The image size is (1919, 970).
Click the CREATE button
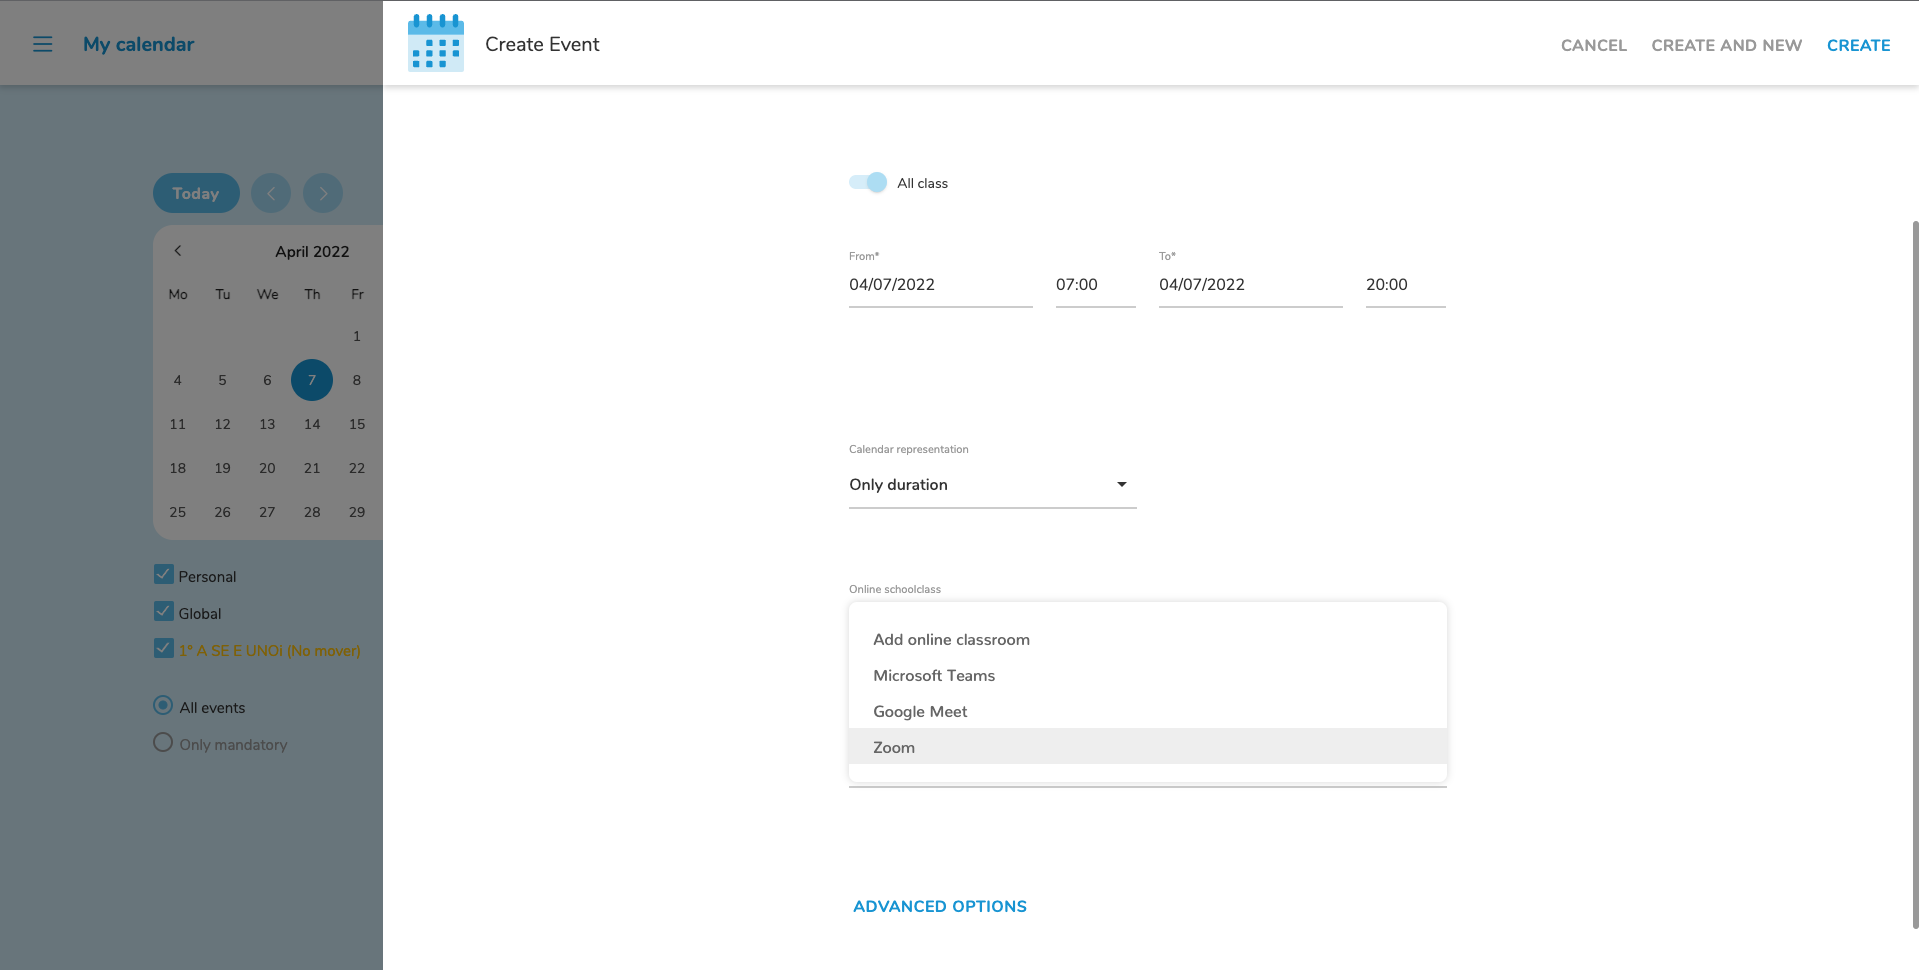coord(1858,45)
